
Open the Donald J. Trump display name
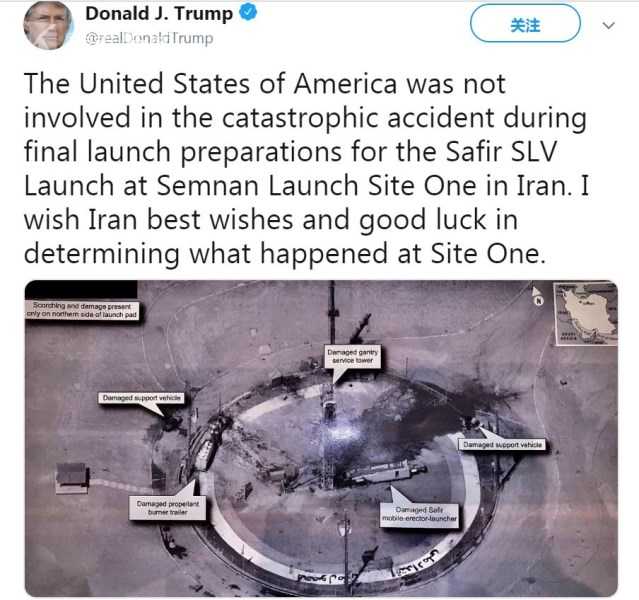pos(159,14)
